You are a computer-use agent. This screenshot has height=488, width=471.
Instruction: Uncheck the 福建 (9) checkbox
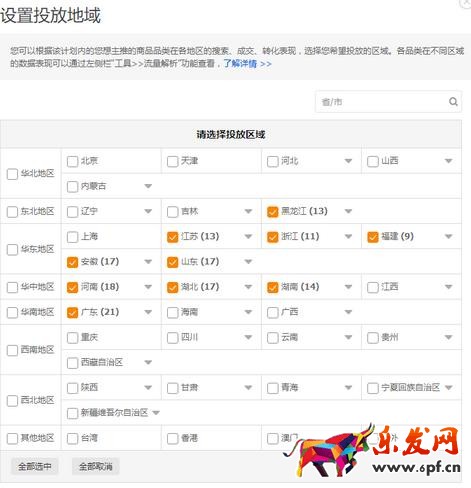373,237
